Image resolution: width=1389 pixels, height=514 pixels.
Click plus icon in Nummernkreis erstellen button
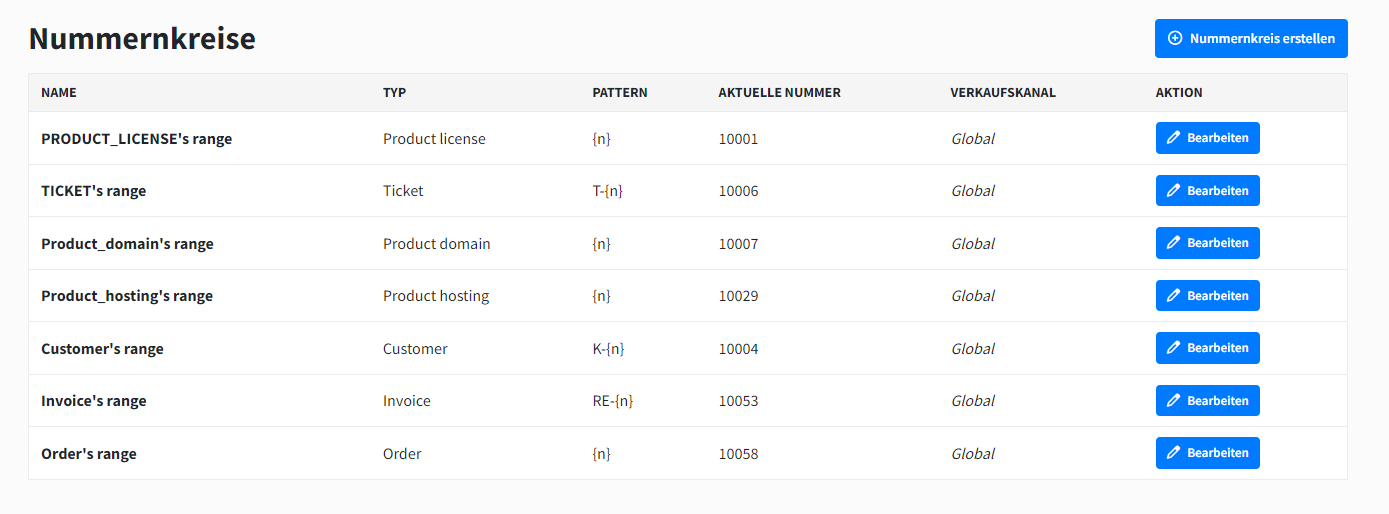pyautogui.click(x=1175, y=39)
